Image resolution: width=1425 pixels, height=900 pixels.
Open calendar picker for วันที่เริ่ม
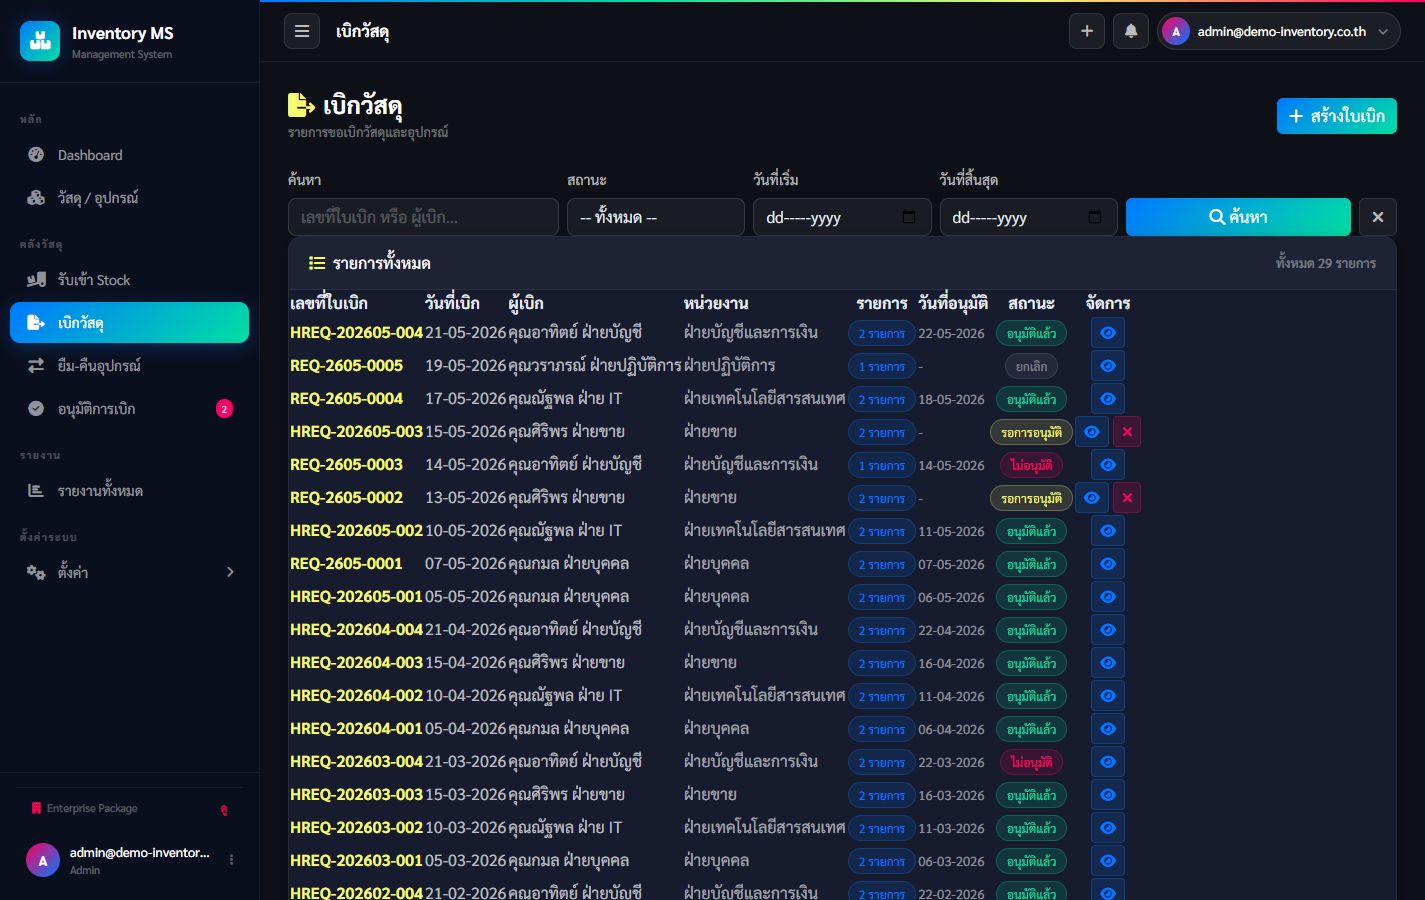(x=908, y=217)
